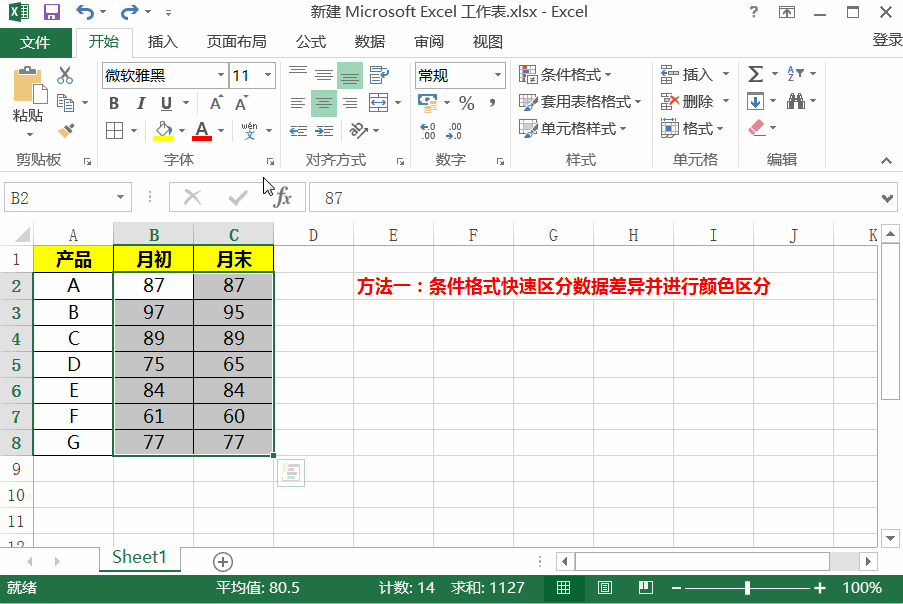The width and height of the screenshot is (903, 604).
Task: Click the 格式 cells button
Action: (x=692, y=128)
